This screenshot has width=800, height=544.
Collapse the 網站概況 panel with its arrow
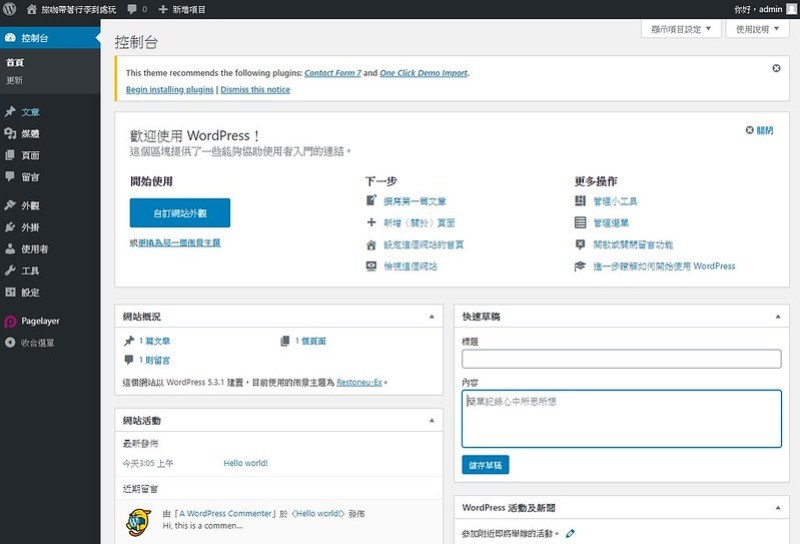point(432,316)
